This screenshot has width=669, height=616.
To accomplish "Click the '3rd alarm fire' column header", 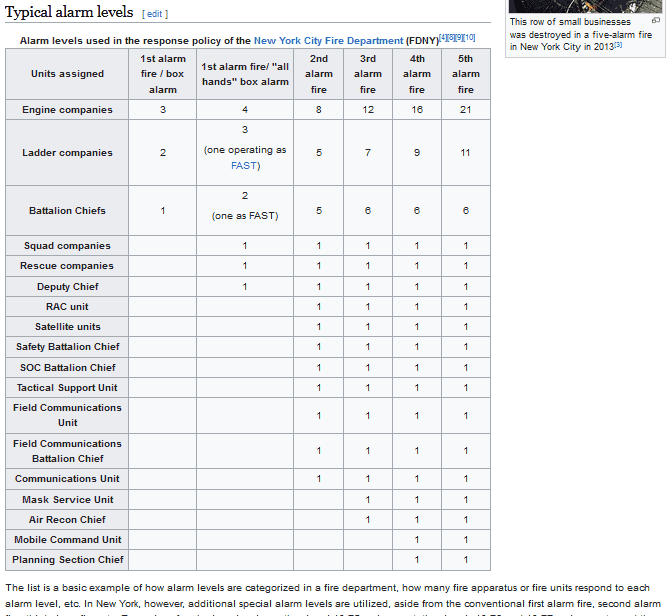I will (x=368, y=74).
